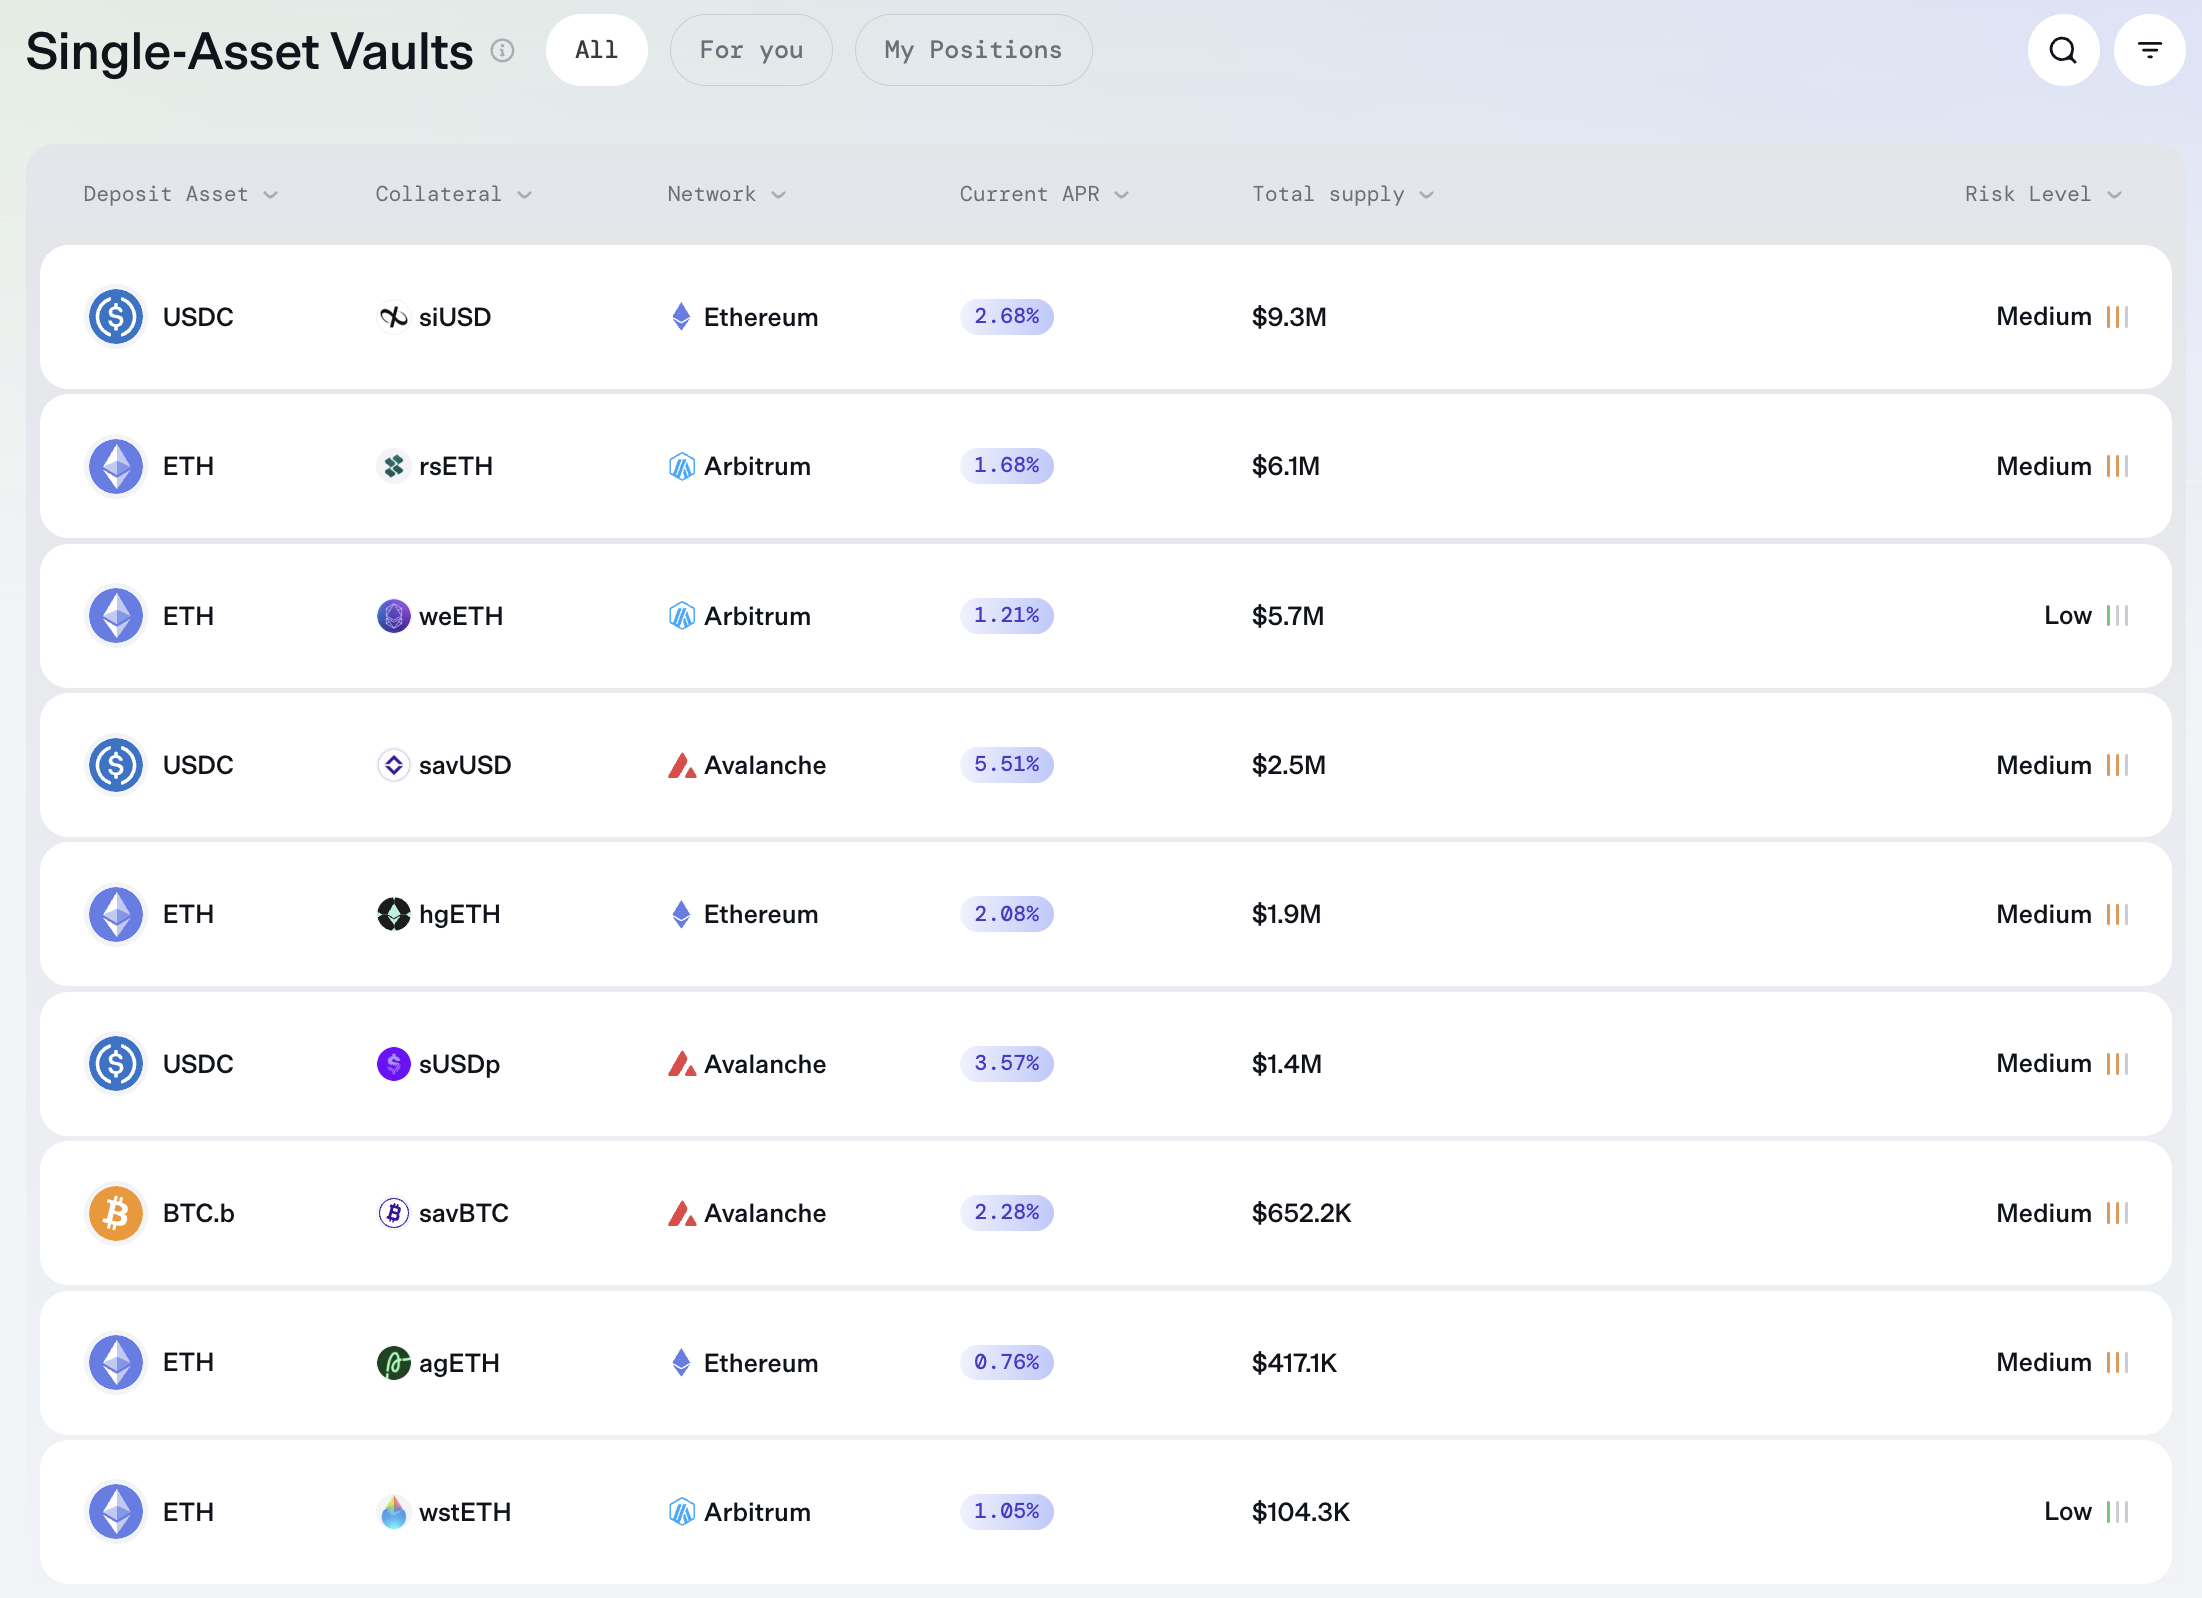Click the weETH collateral token icon

coord(393,616)
